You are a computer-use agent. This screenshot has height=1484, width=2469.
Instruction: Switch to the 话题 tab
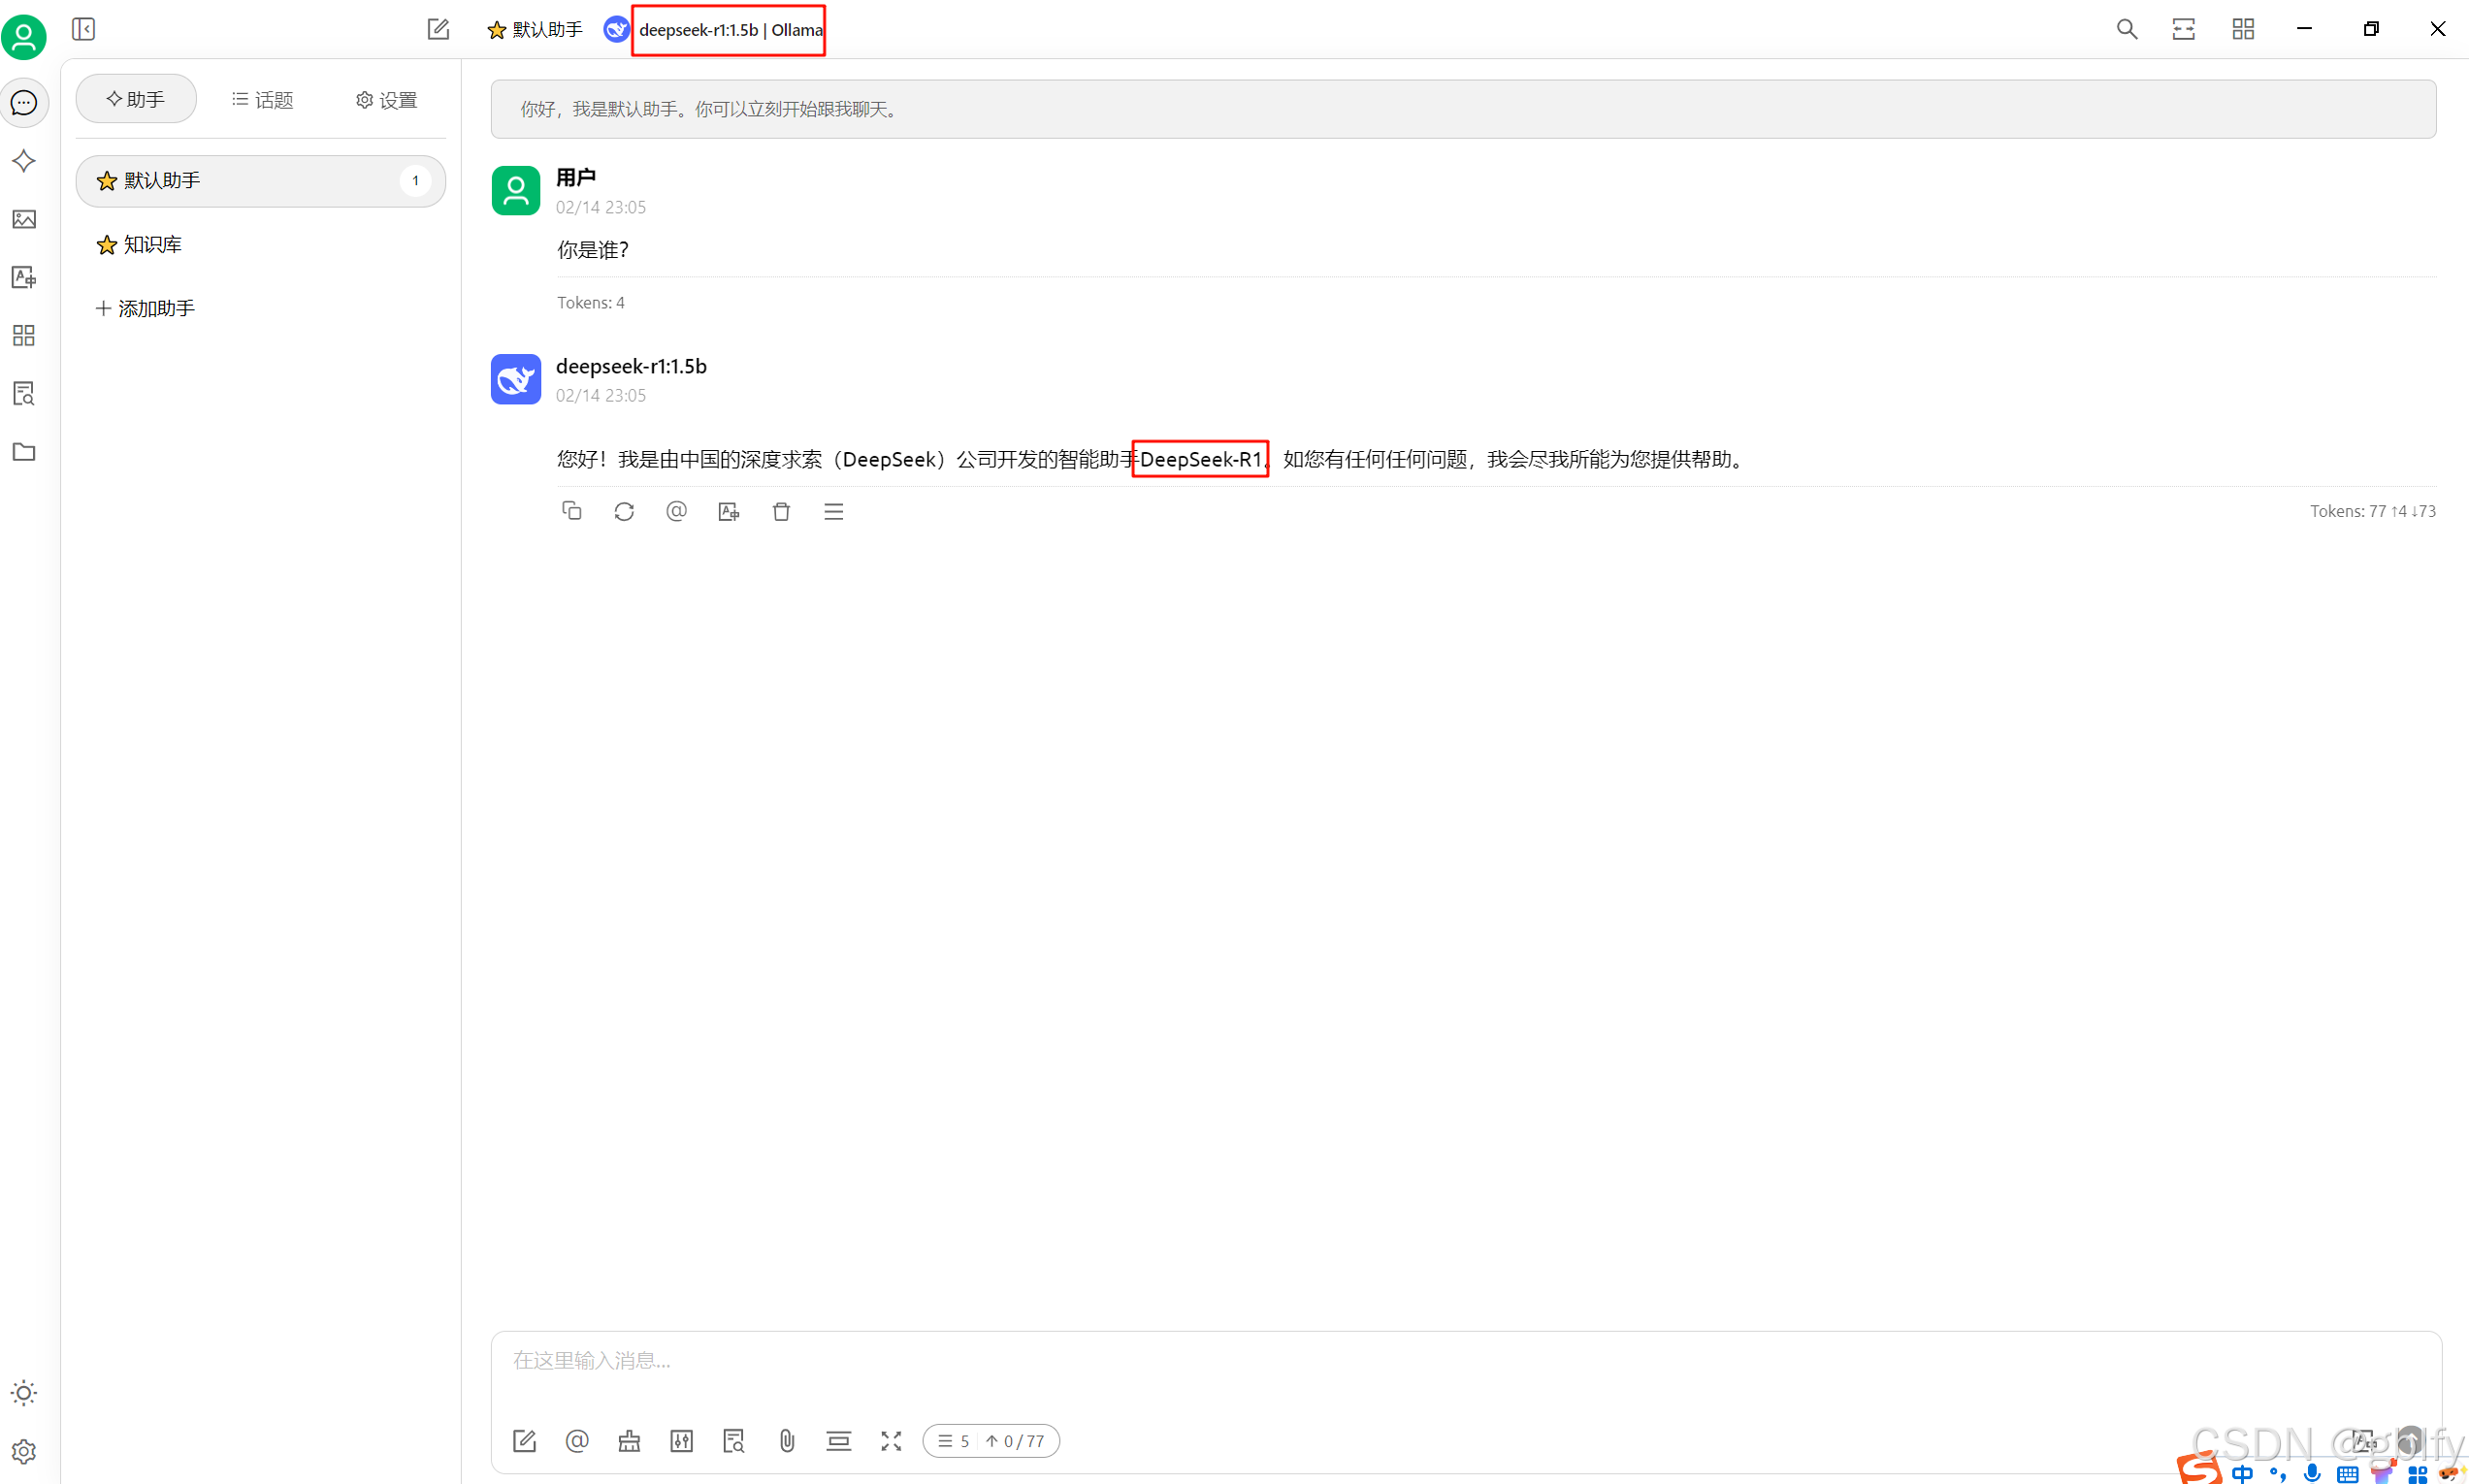(x=262, y=100)
